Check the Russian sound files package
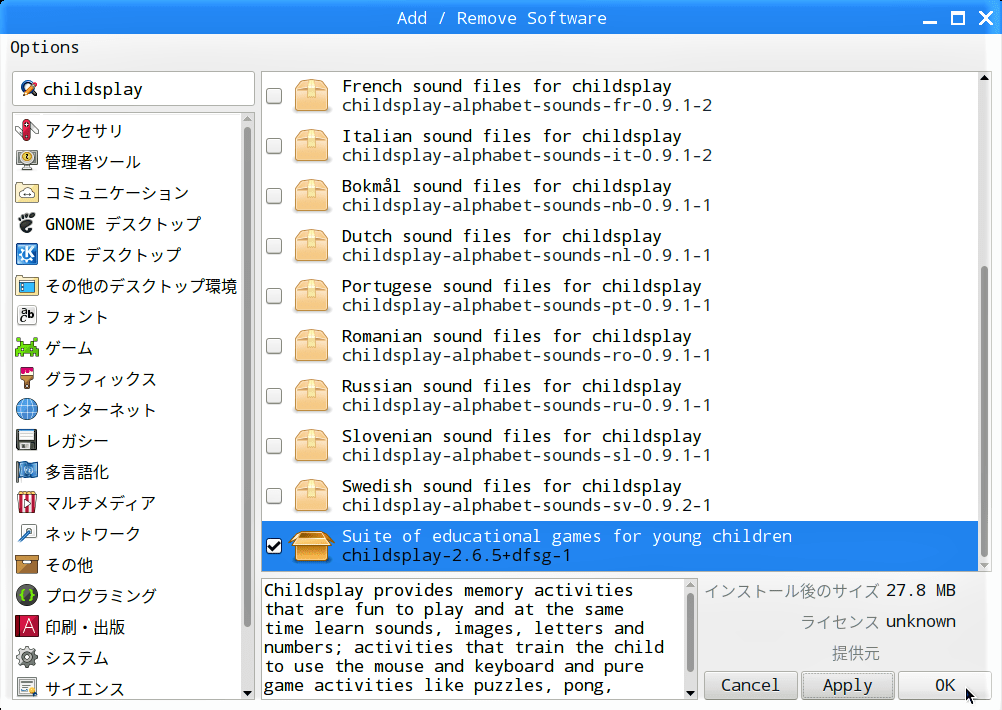This screenshot has width=1002, height=710. pos(274,396)
